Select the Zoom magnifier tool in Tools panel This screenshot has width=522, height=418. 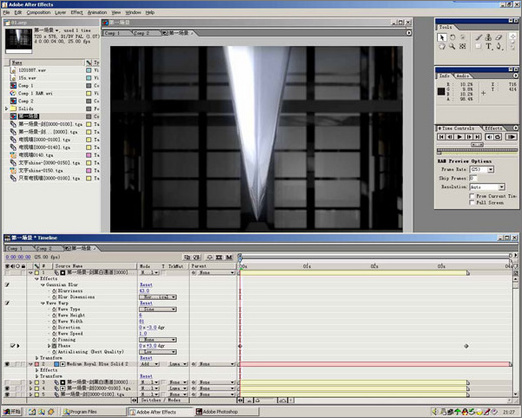452,46
